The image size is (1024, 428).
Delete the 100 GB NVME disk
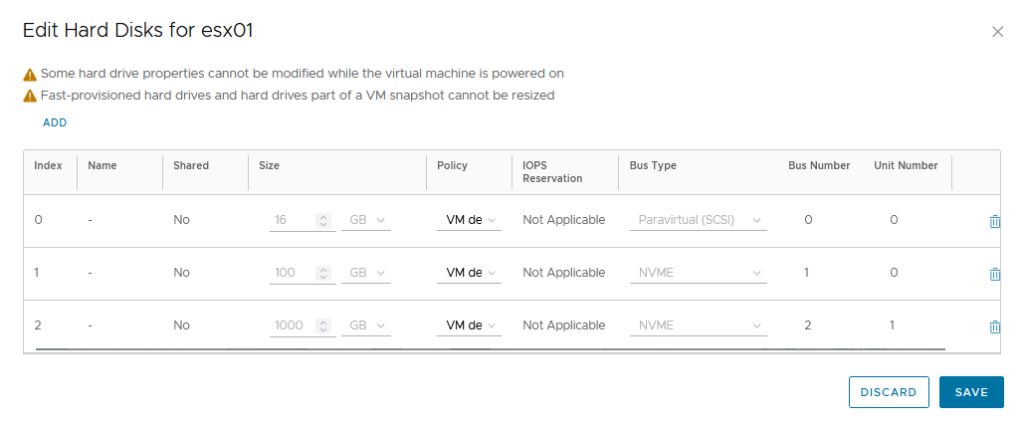995,274
